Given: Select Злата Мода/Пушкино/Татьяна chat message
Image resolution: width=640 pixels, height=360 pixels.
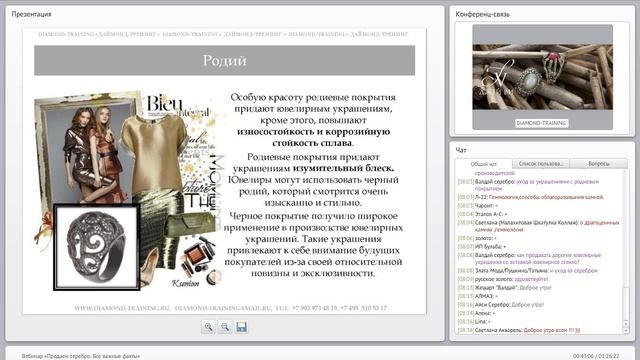Looking at the screenshot, I should 527,271.
